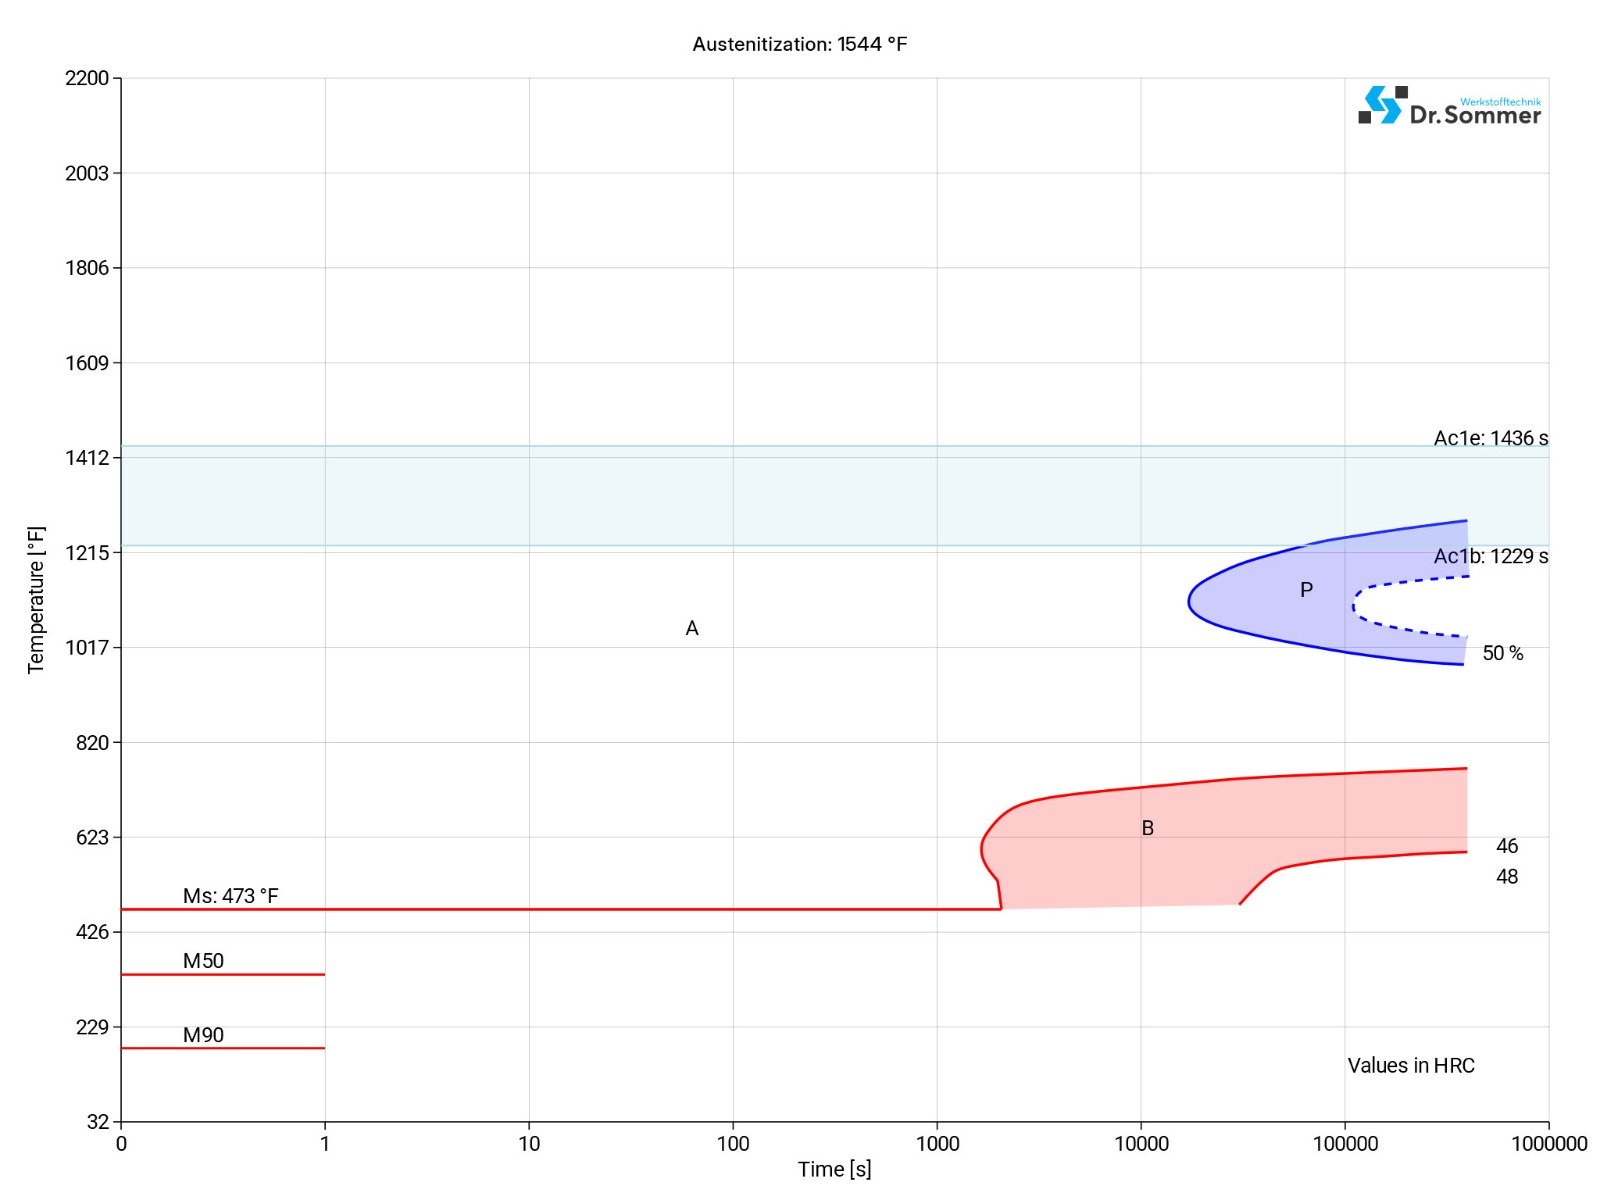
Task: Select the P label in pearlite region
Action: (1306, 590)
